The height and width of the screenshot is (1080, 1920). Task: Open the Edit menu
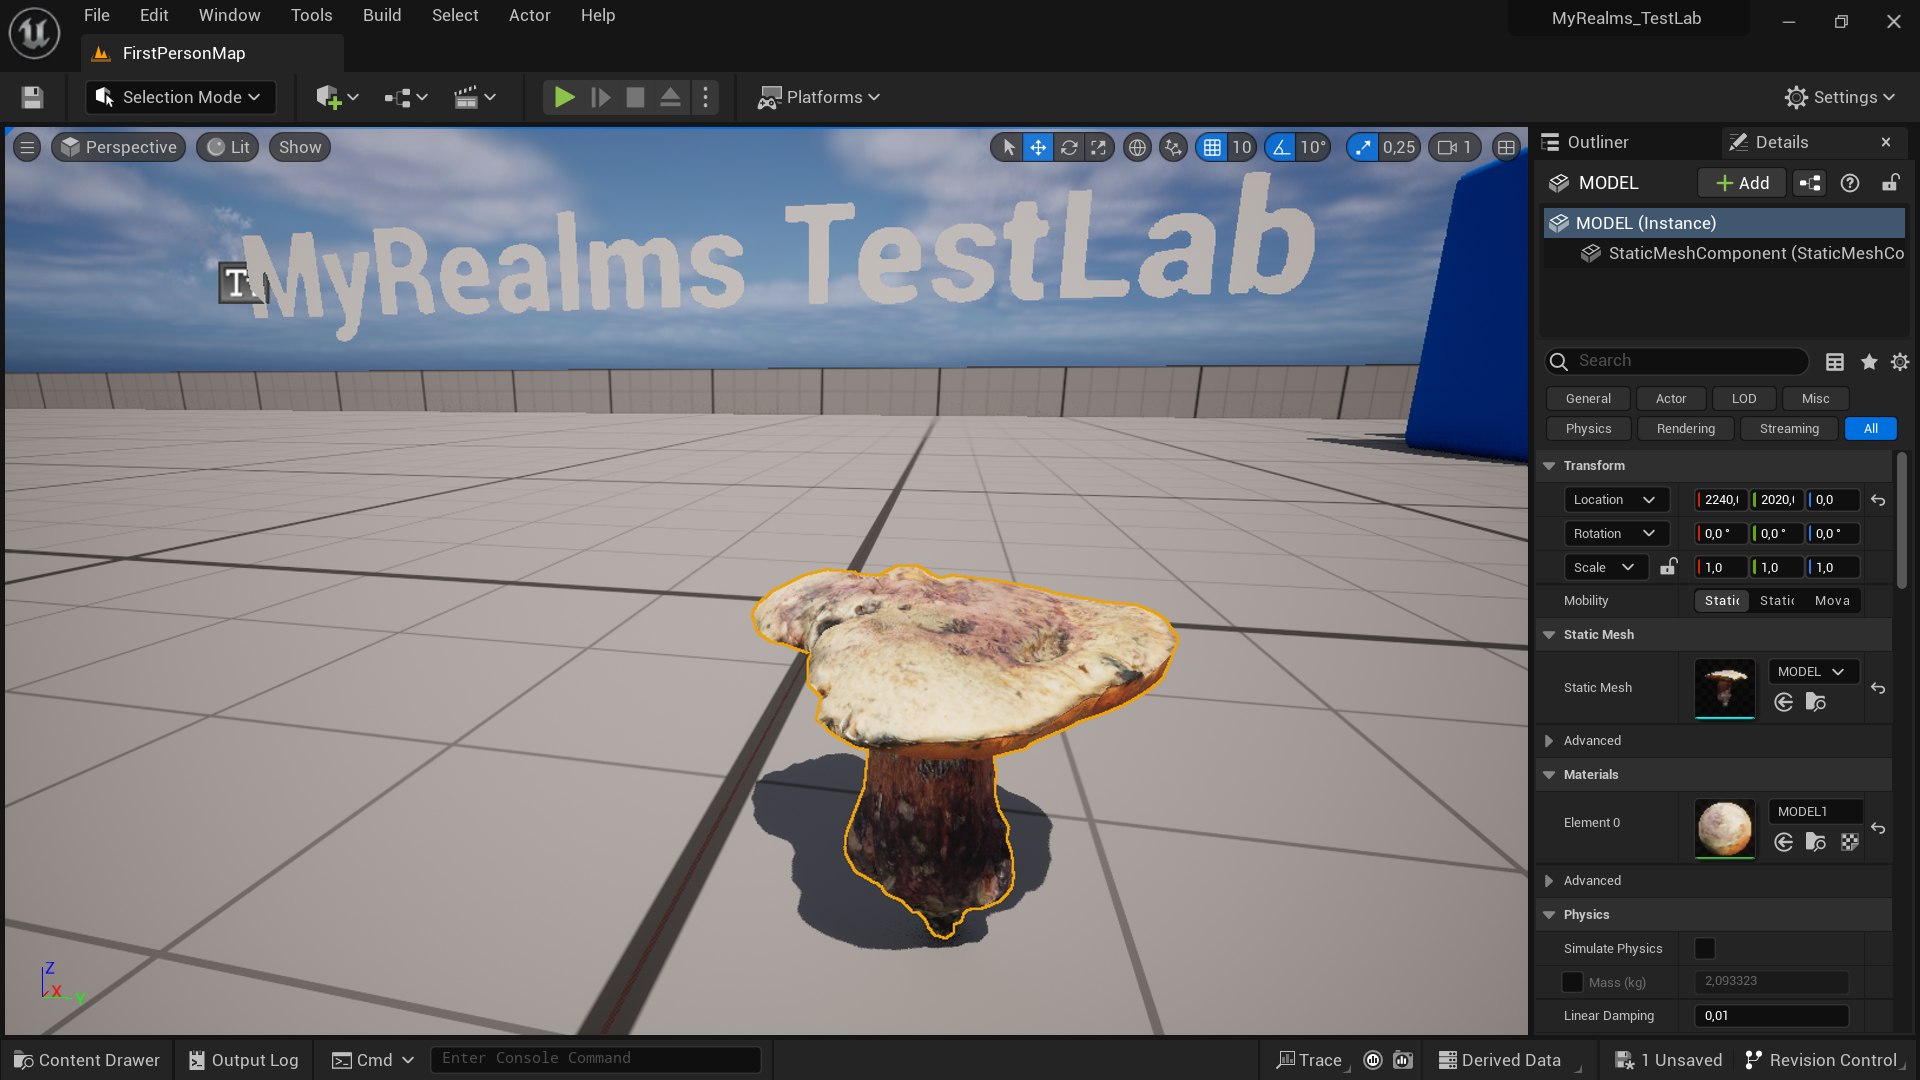[x=154, y=15]
